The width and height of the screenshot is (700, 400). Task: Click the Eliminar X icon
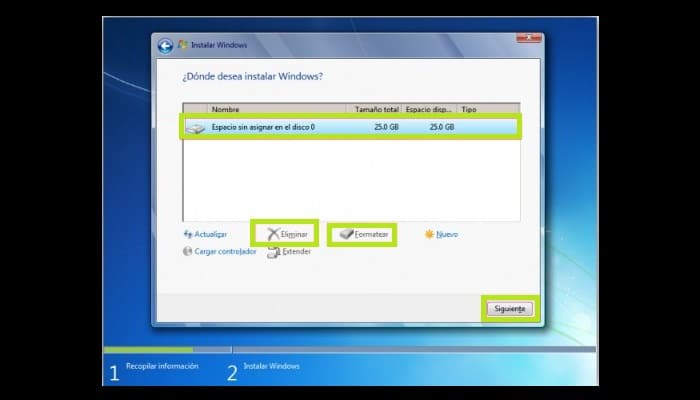click(x=273, y=234)
